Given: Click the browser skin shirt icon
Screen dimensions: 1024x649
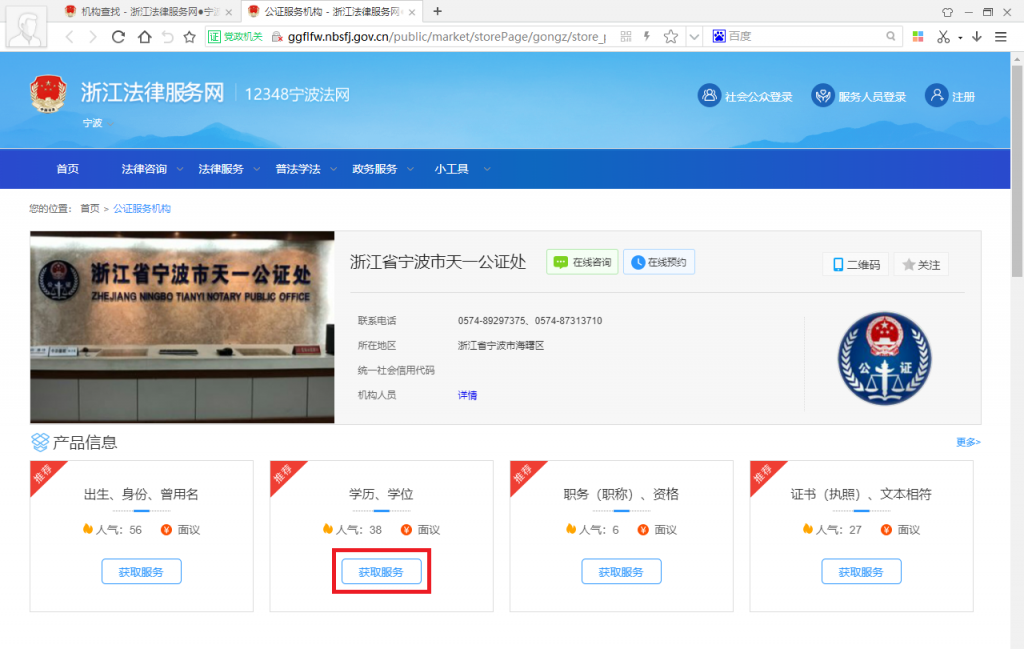Looking at the screenshot, I should pos(947,12).
